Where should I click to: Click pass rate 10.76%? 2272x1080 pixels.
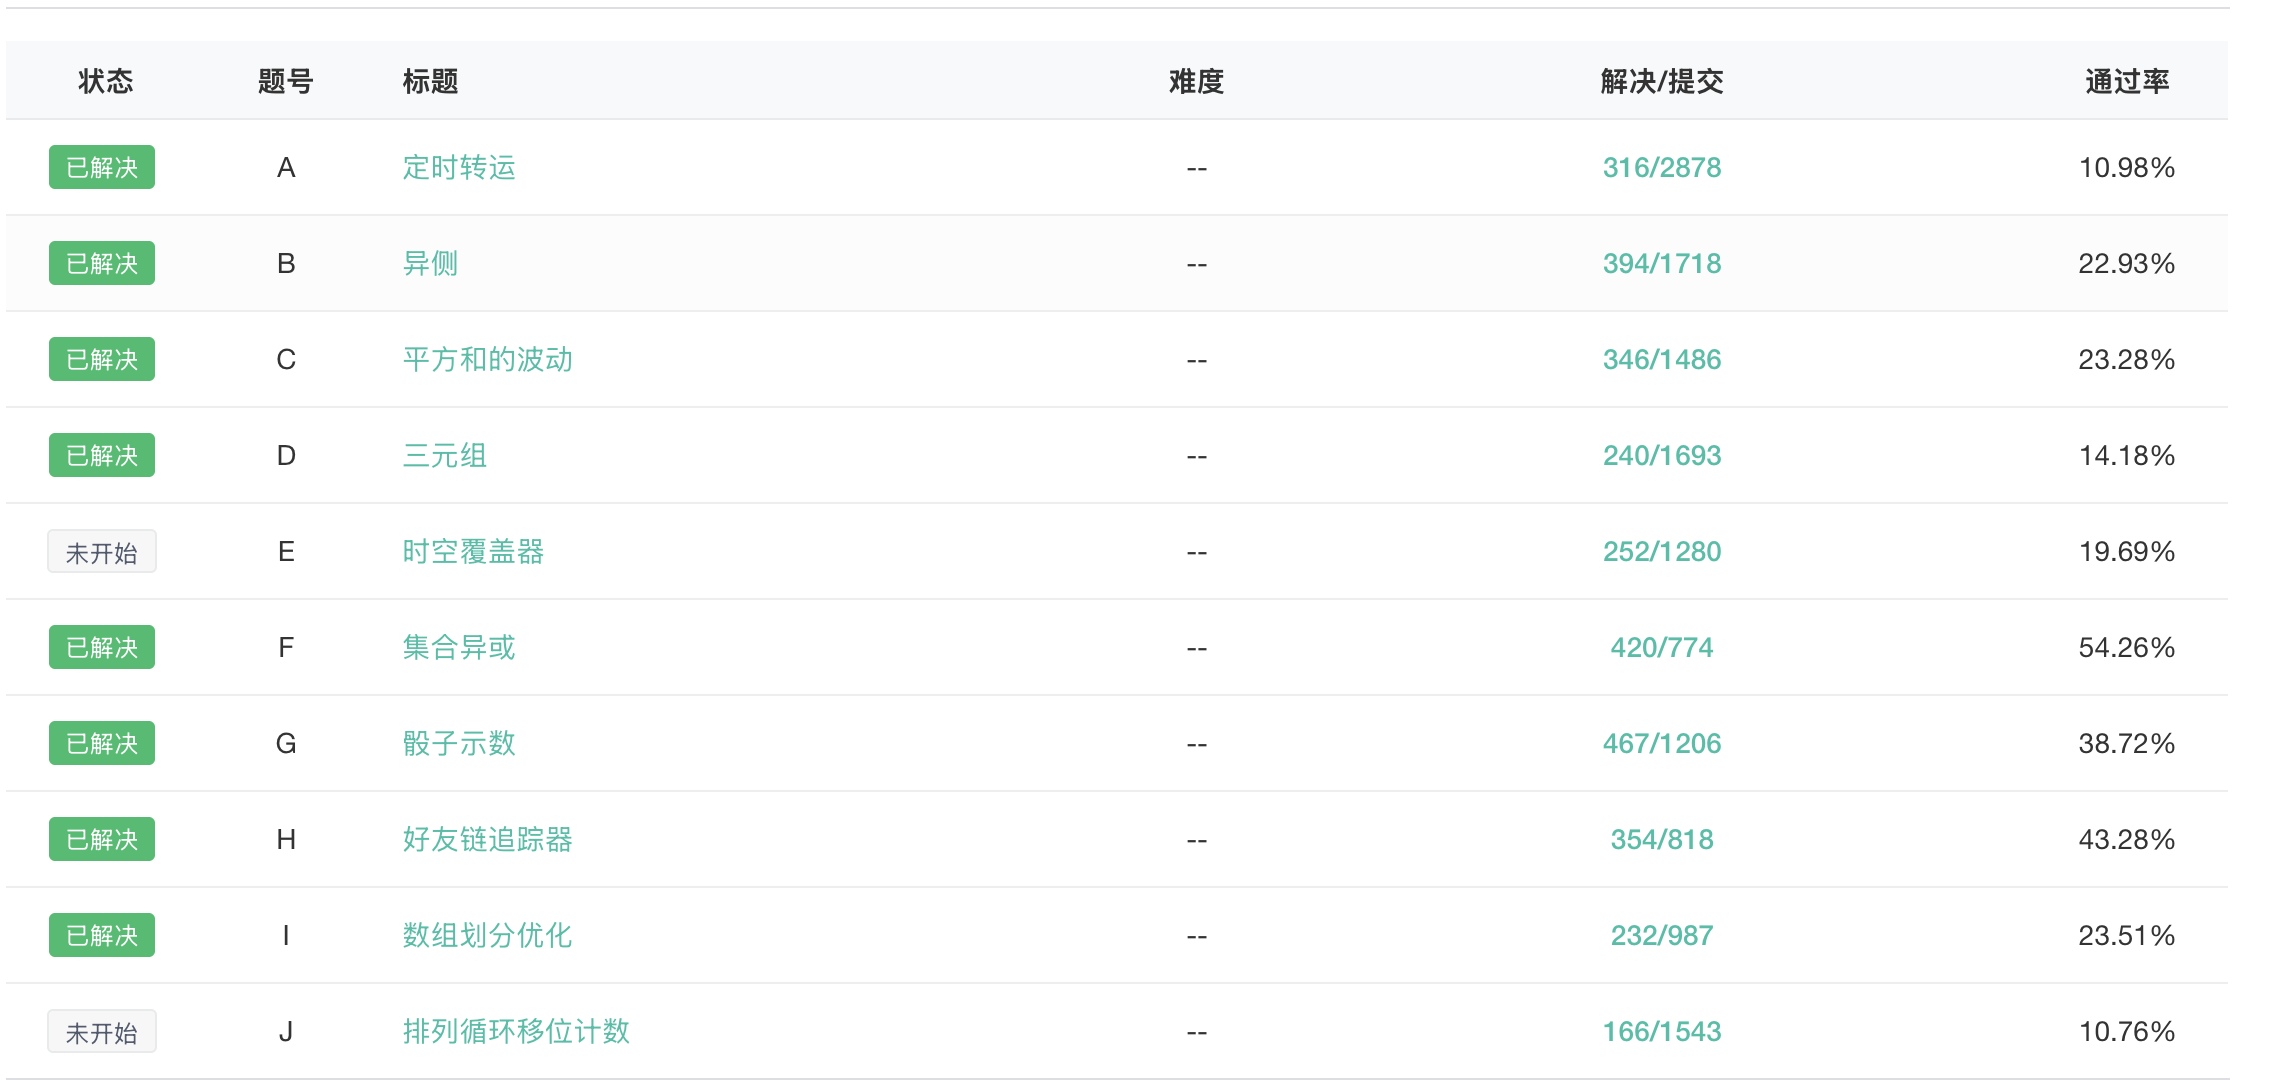point(2127,1031)
